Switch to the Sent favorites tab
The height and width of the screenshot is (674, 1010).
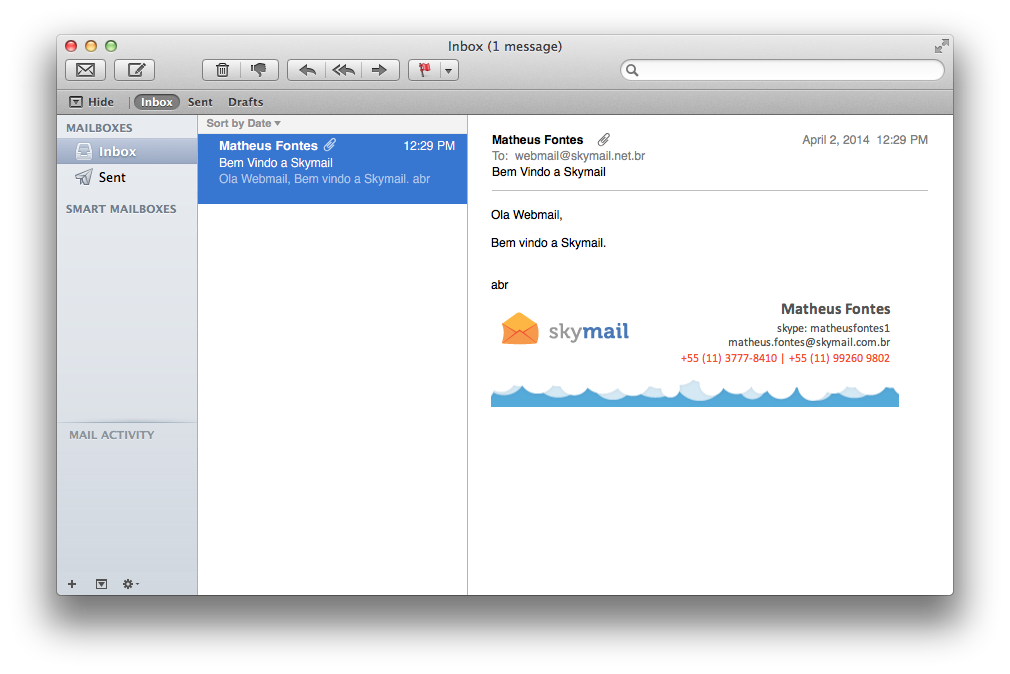(x=200, y=102)
